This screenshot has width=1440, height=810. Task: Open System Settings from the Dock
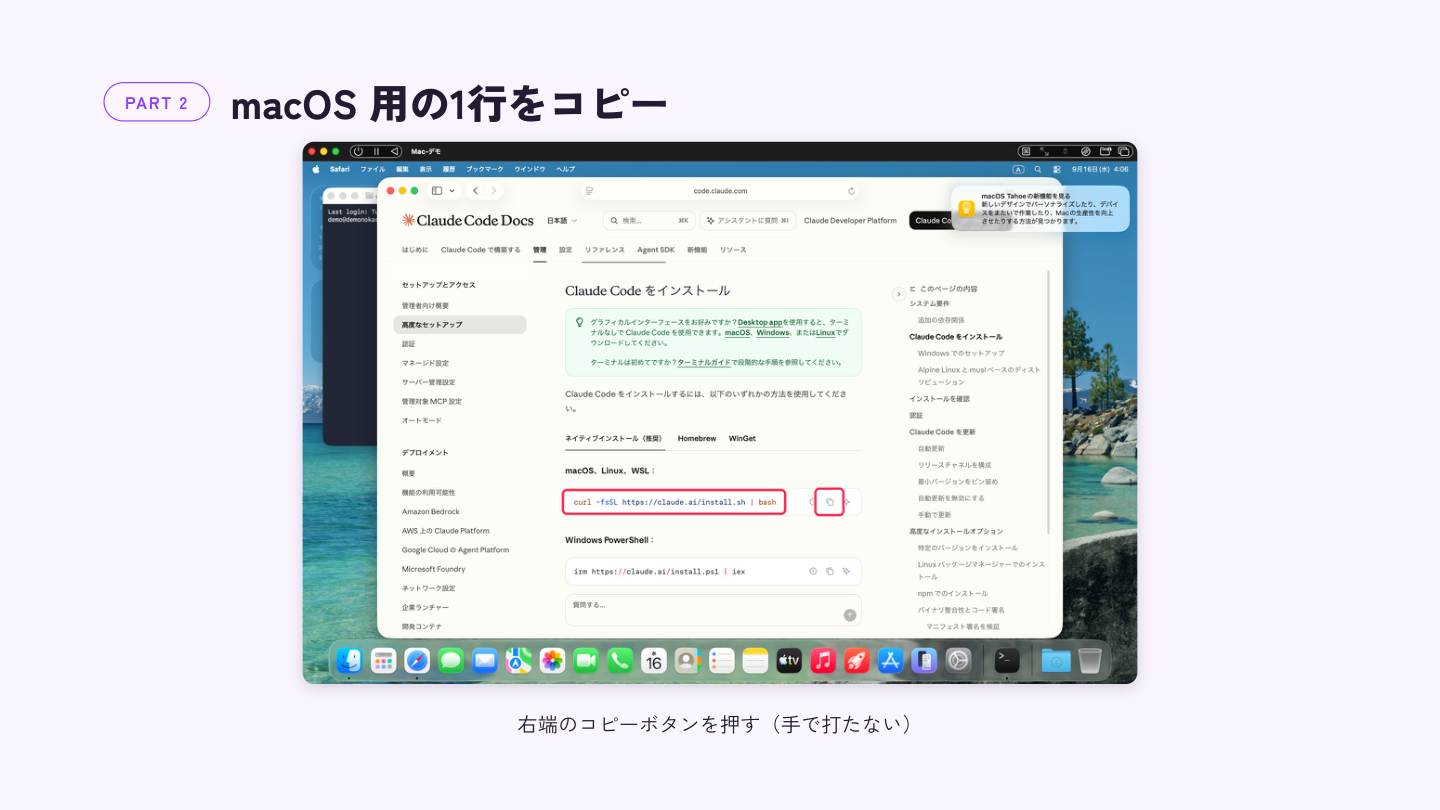tap(958, 660)
